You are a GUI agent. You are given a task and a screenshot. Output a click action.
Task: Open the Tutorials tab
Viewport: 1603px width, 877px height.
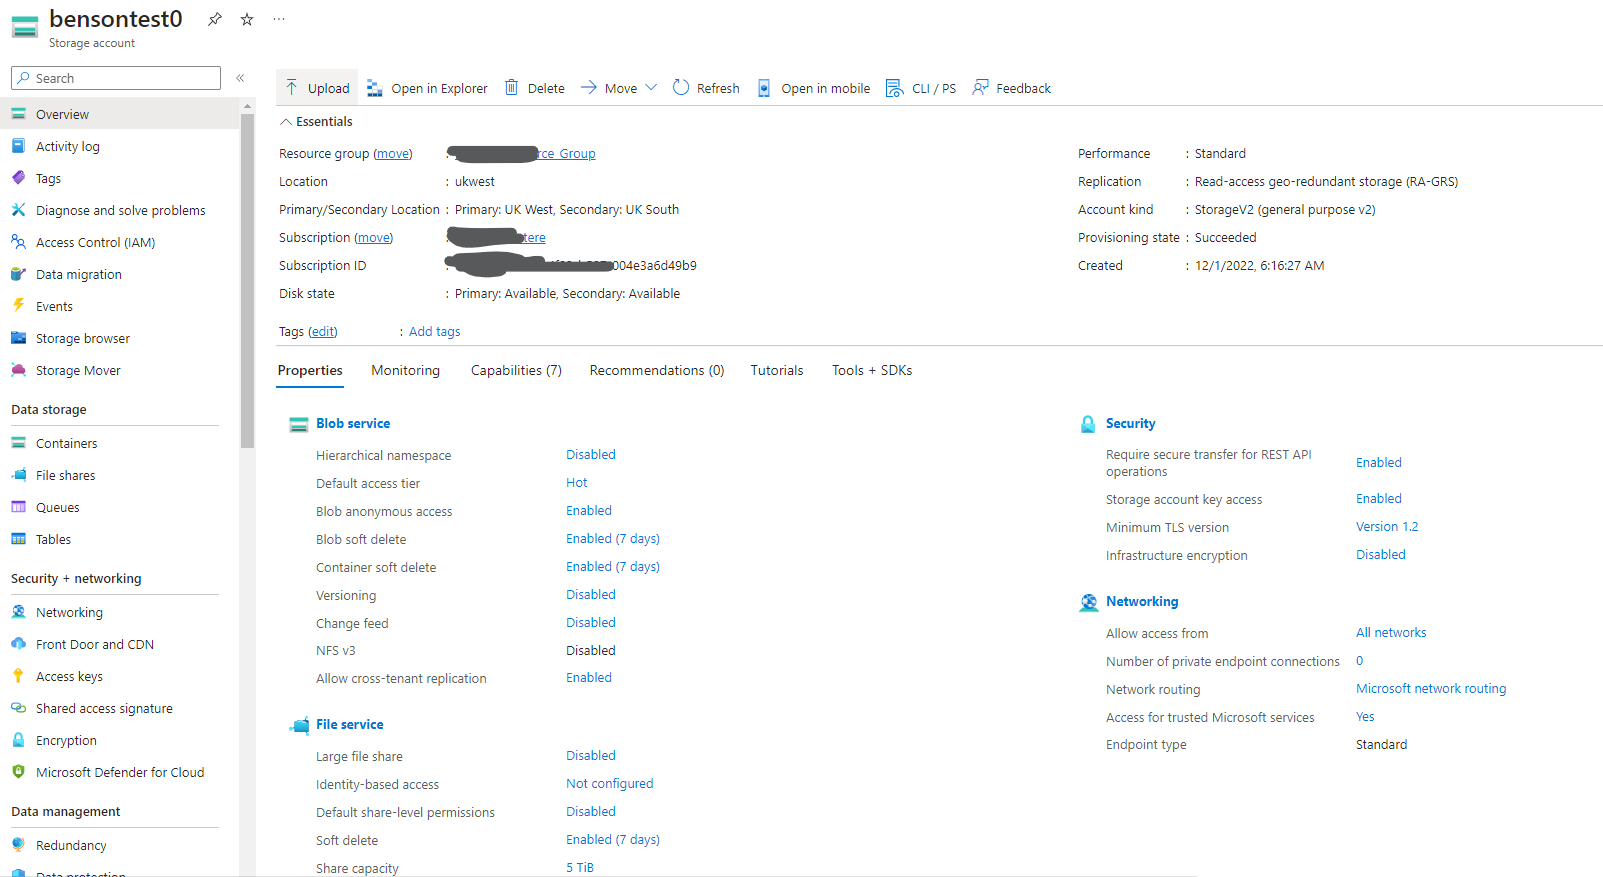(777, 370)
